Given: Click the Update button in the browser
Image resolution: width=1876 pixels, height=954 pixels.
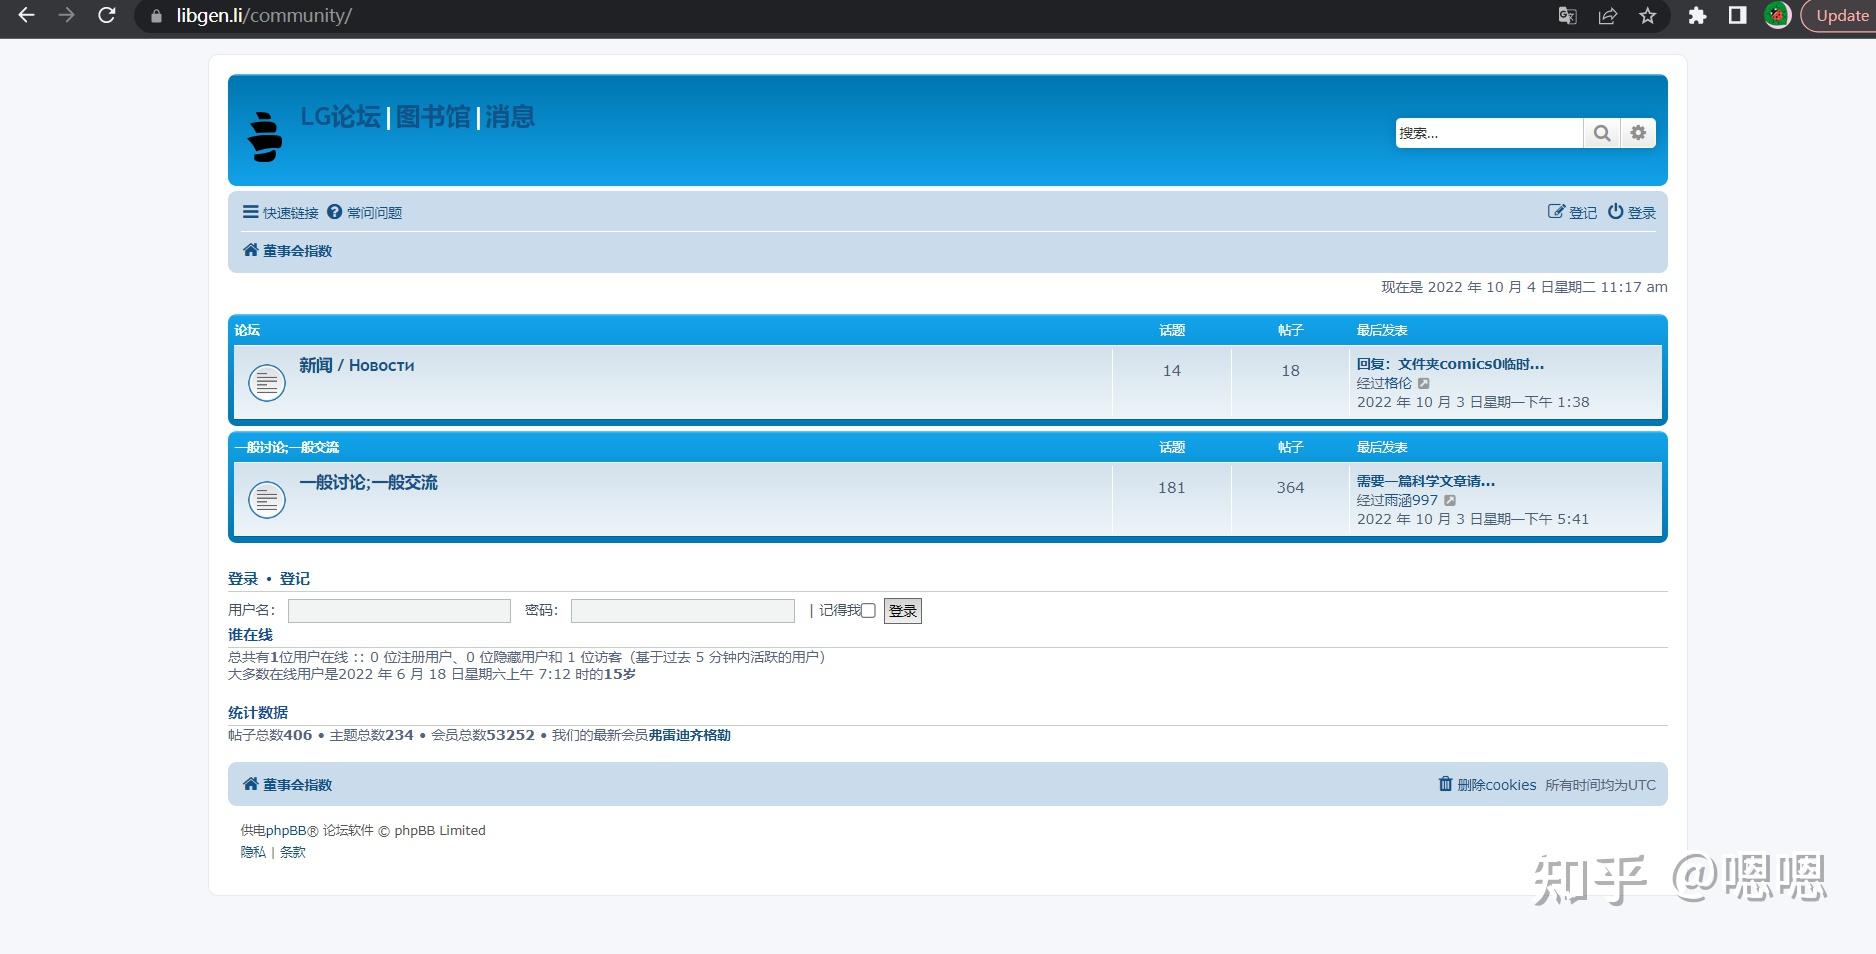Looking at the screenshot, I should pyautogui.click(x=1840, y=16).
